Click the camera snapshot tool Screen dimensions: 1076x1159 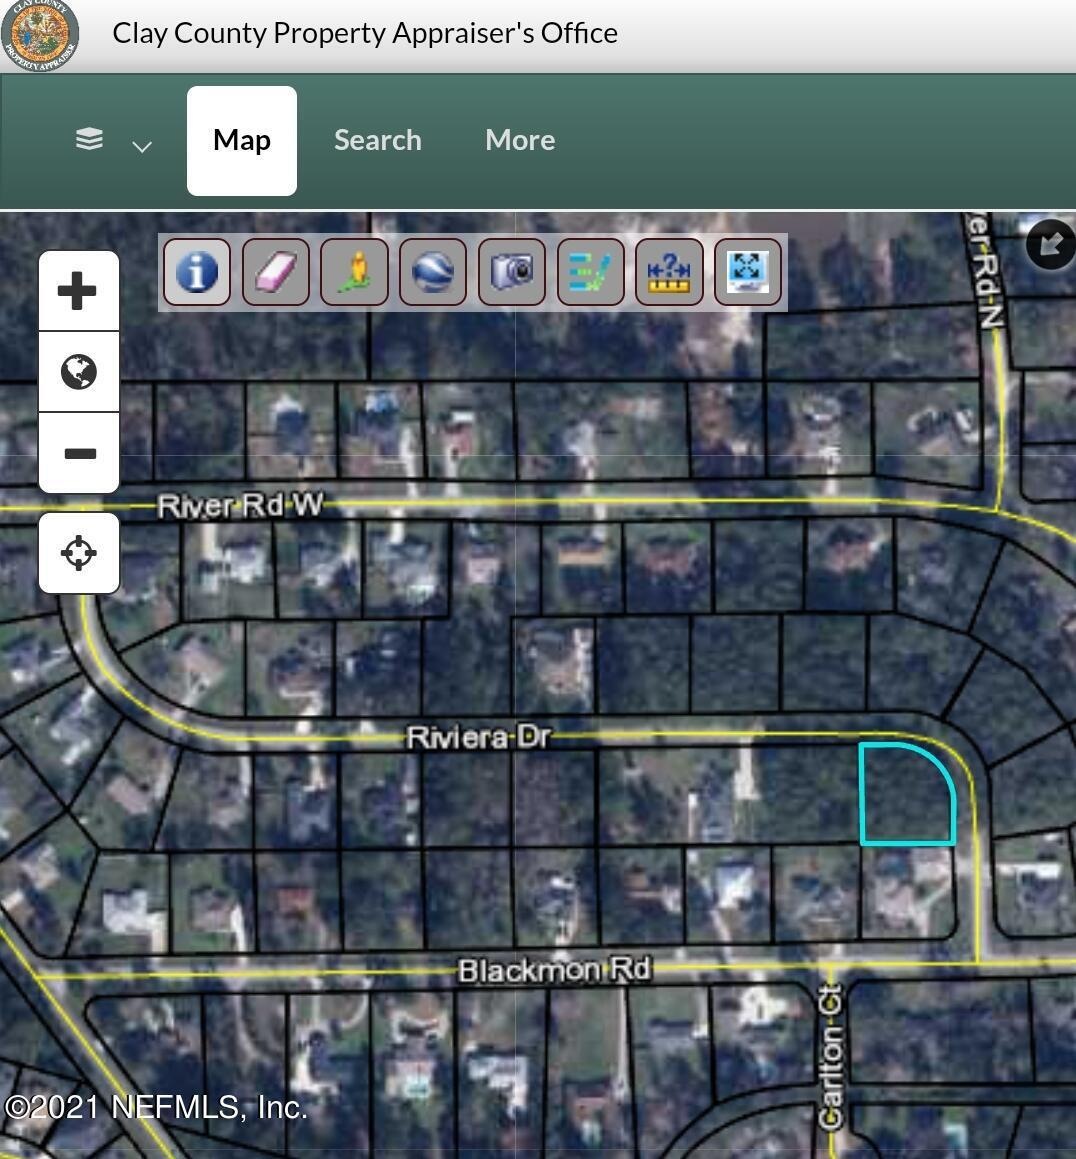511,272
